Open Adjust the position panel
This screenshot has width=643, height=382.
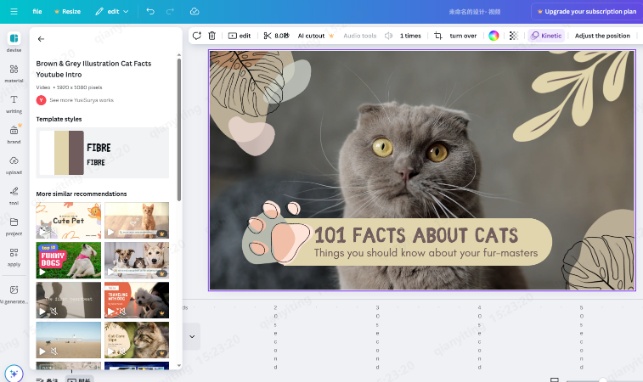point(602,36)
